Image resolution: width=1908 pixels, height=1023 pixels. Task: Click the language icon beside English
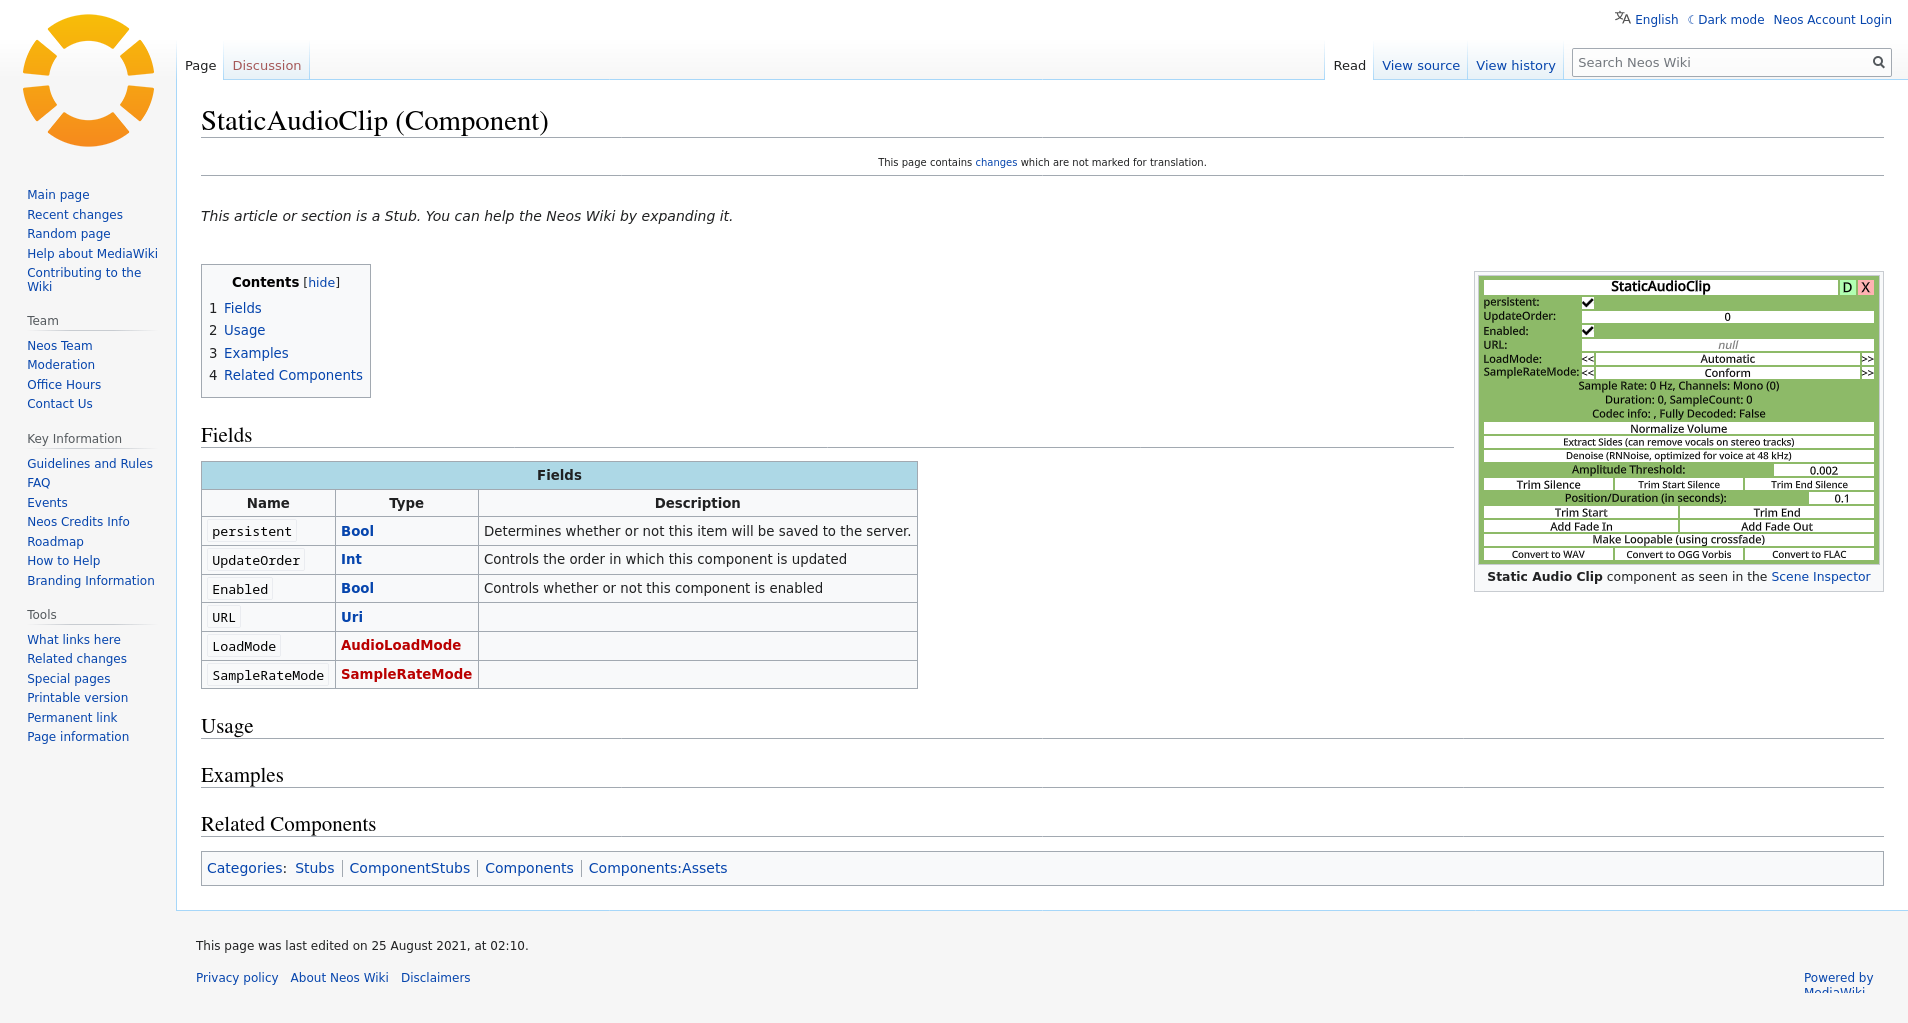1622,18
